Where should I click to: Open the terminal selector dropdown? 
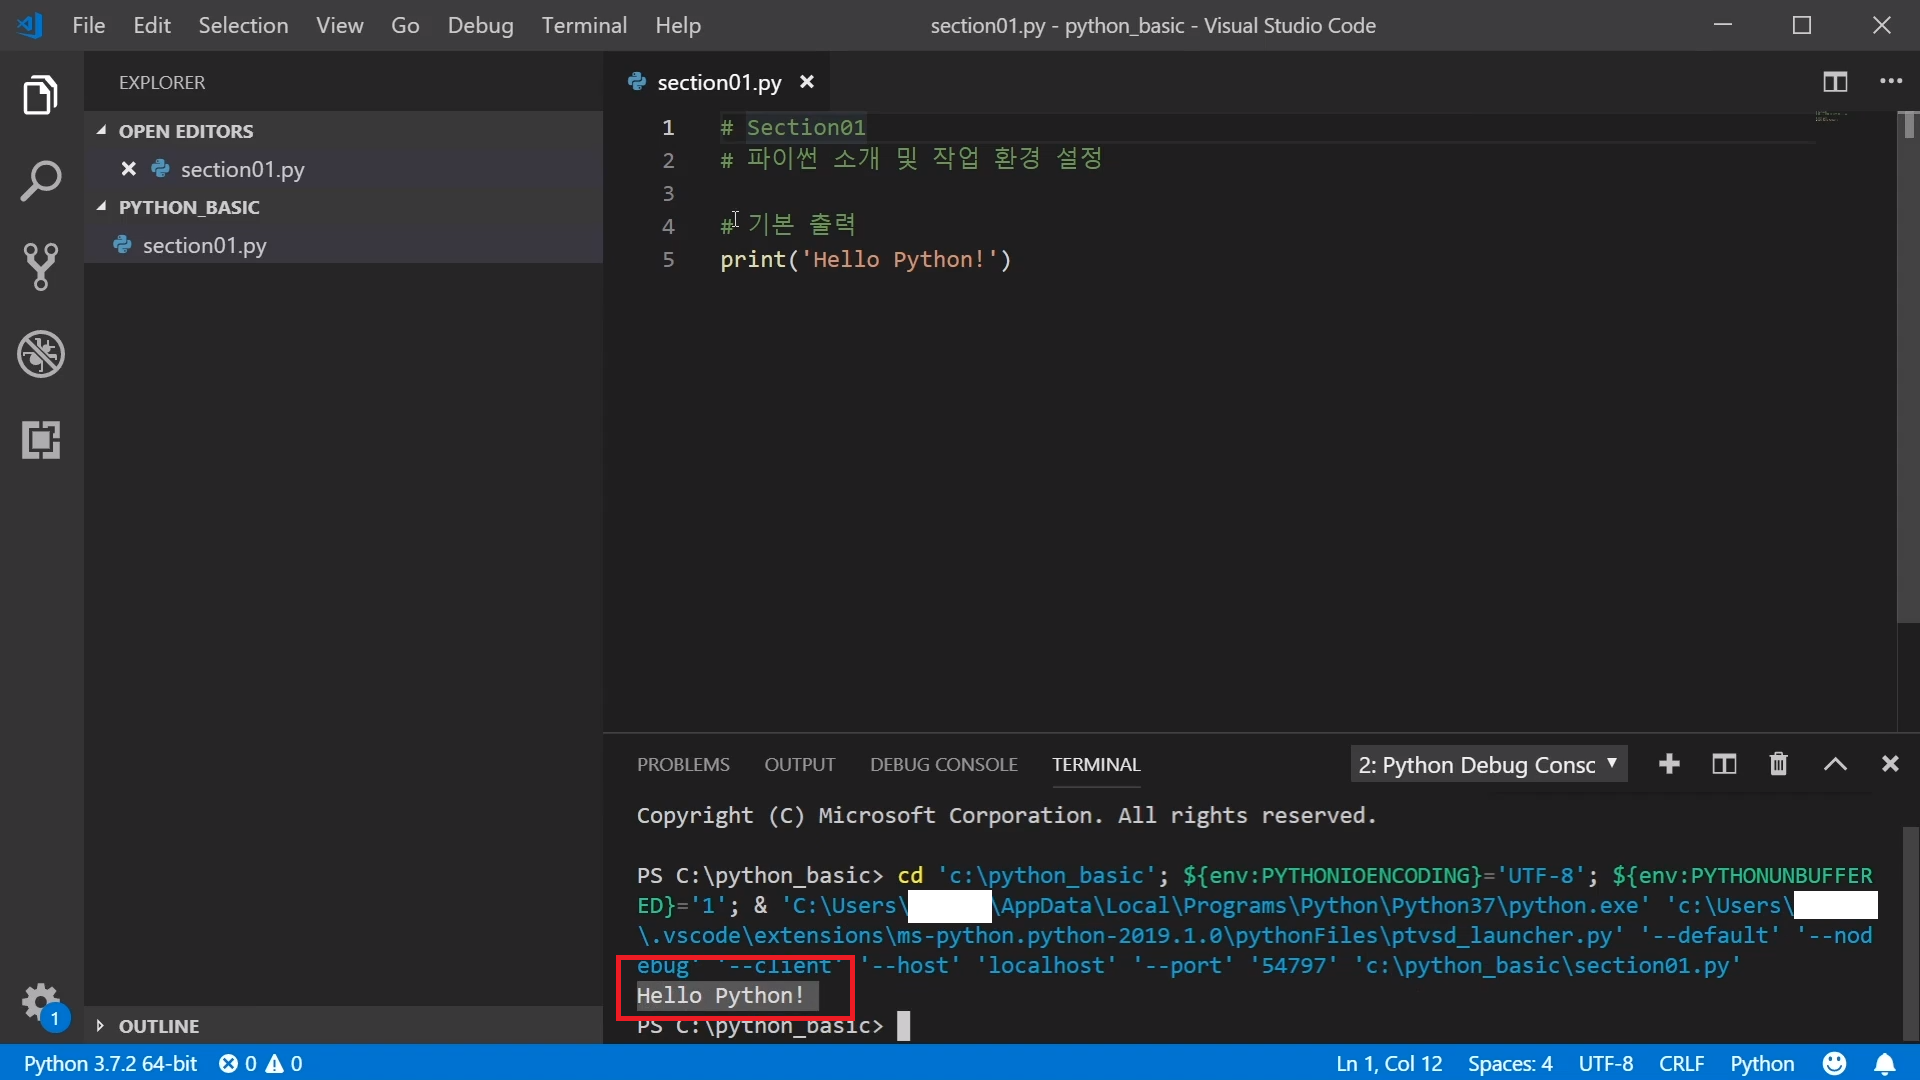click(x=1488, y=765)
